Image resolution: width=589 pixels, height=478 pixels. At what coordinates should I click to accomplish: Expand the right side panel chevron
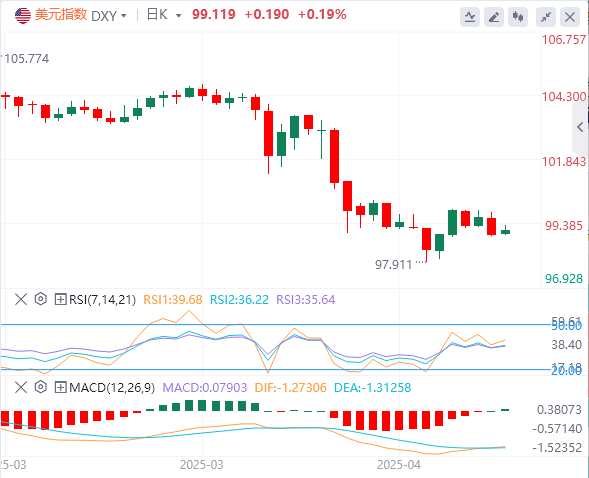coord(580,127)
